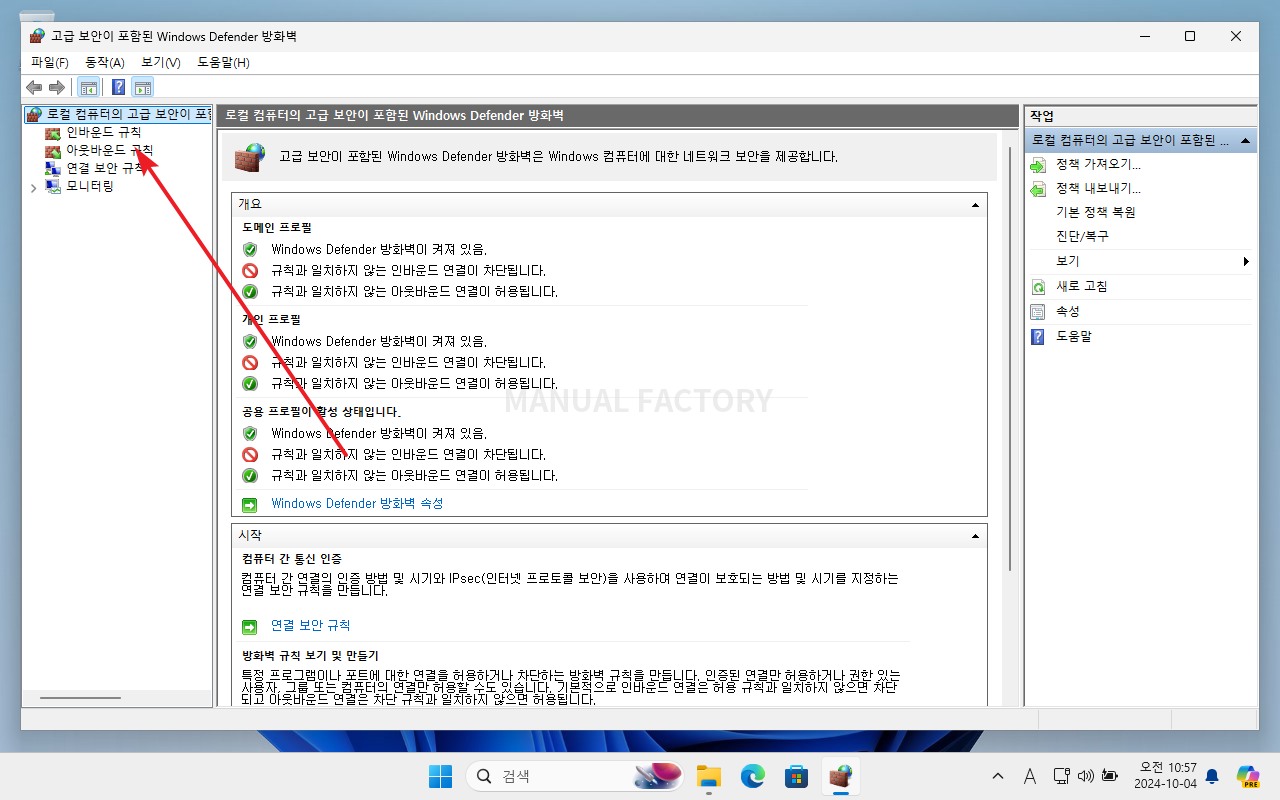Screen dimensions: 1280x800
Task: Click 기본 정책 복원 action
Action: [x=1096, y=212]
